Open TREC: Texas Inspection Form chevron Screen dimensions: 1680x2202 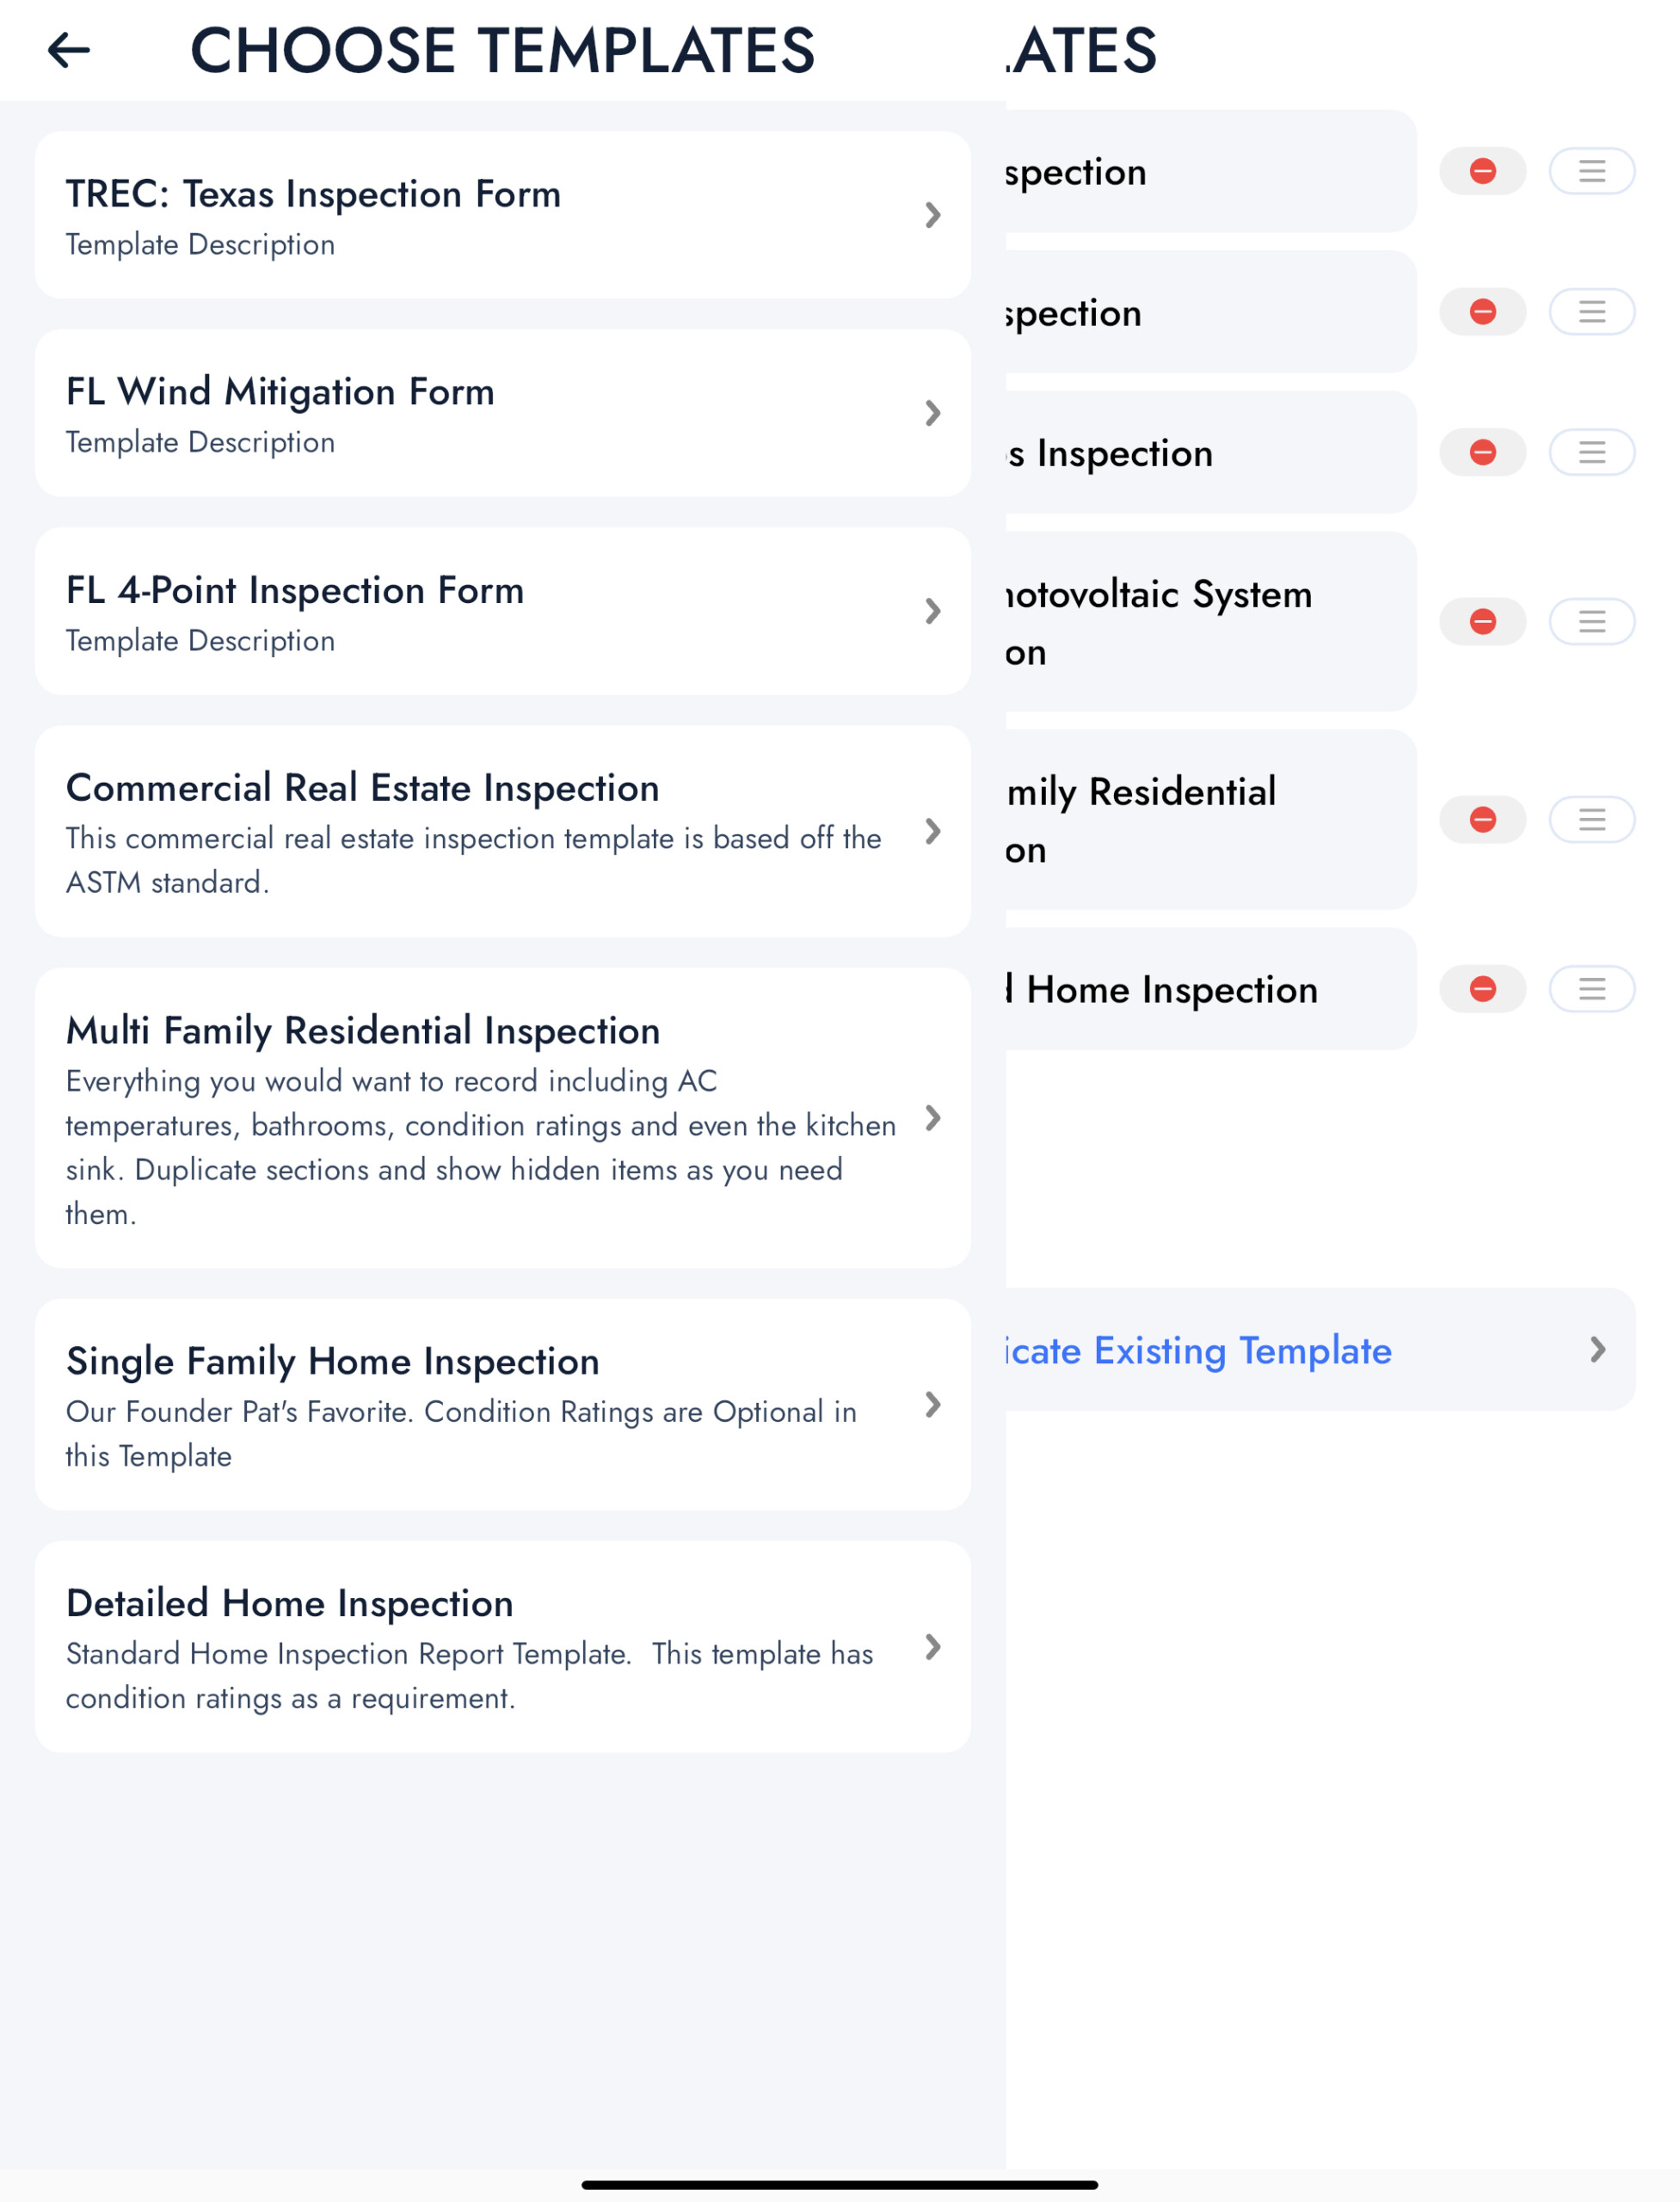pyautogui.click(x=932, y=215)
